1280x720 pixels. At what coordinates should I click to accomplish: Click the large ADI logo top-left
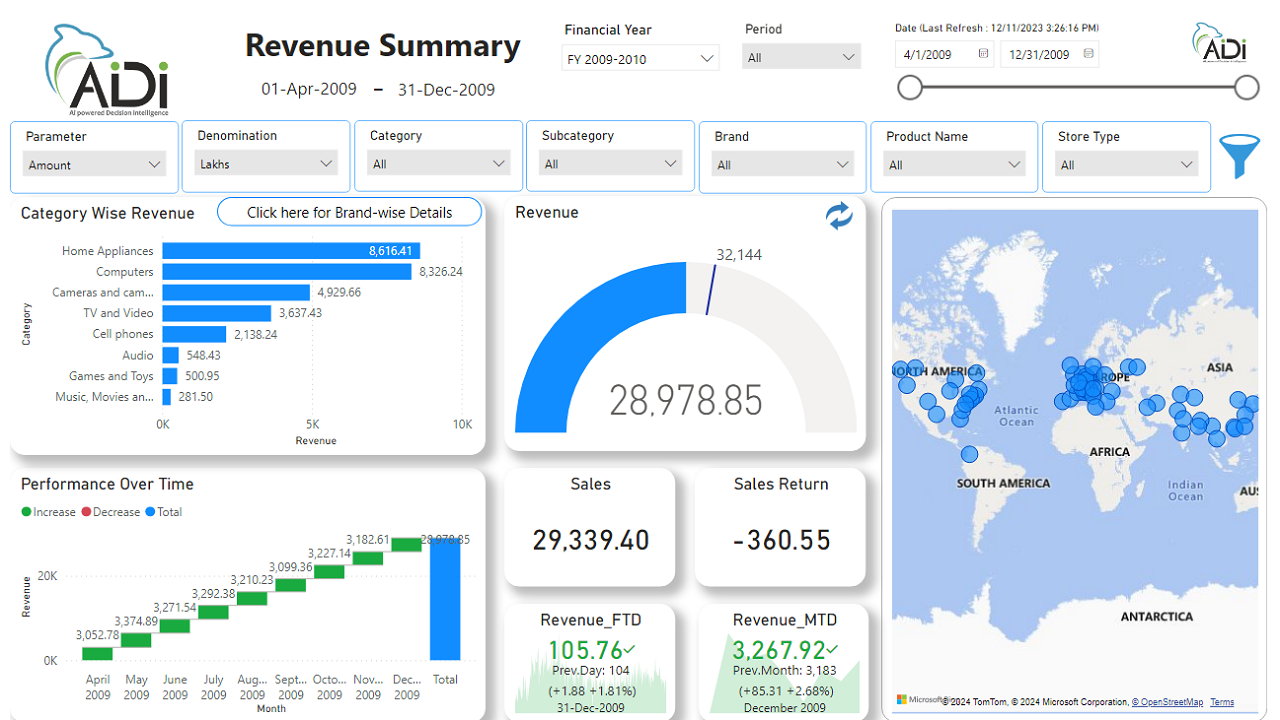(x=106, y=70)
